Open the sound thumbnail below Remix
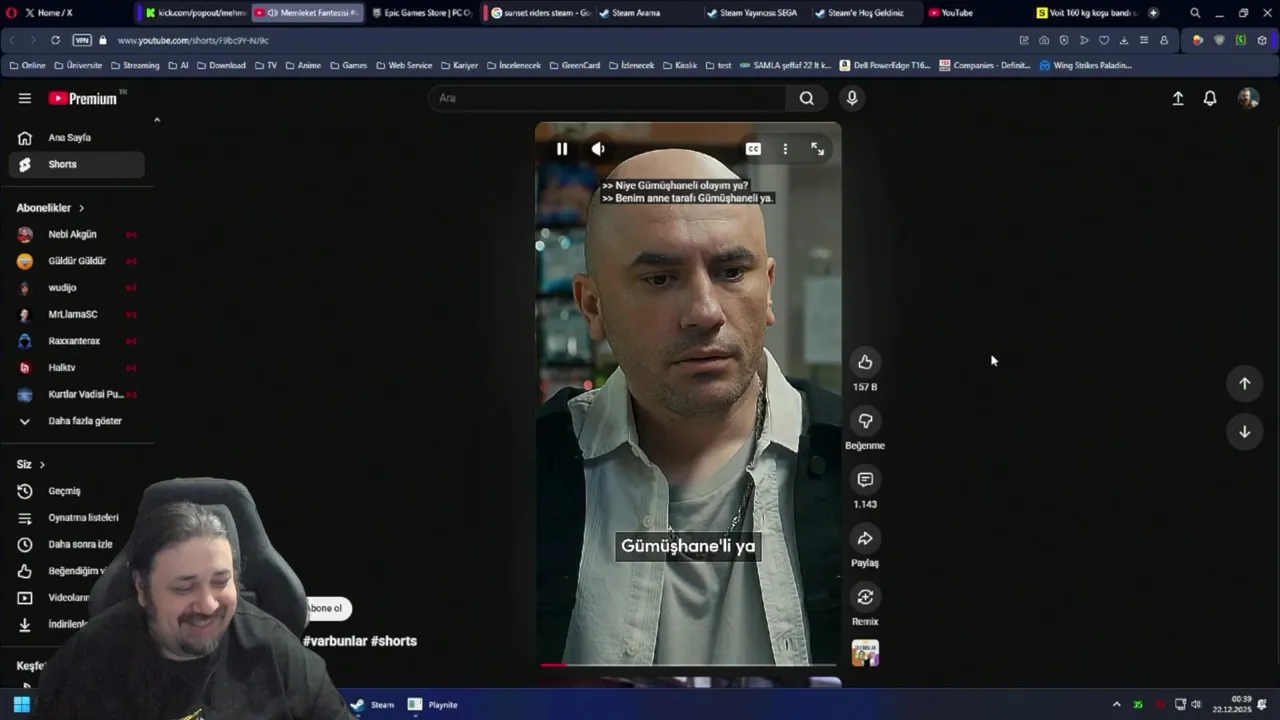Screen dimensions: 1280x720 coord(865,653)
